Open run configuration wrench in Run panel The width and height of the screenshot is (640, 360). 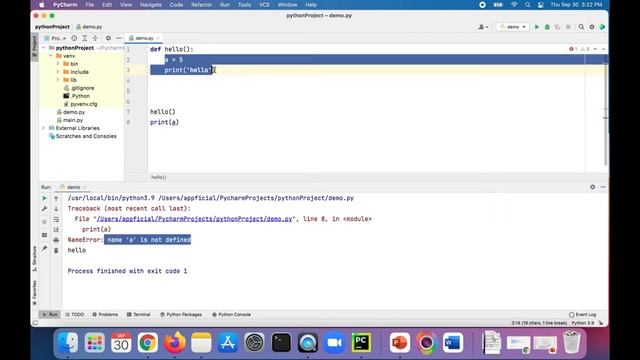(x=44, y=209)
